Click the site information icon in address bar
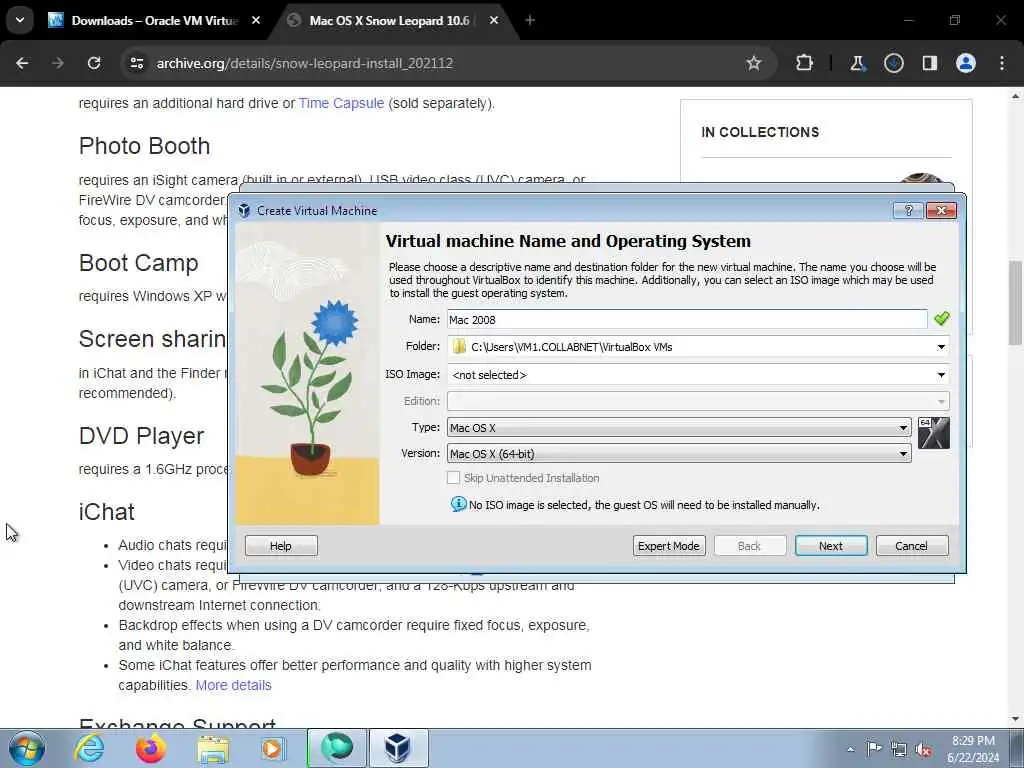1024x768 pixels. click(136, 63)
